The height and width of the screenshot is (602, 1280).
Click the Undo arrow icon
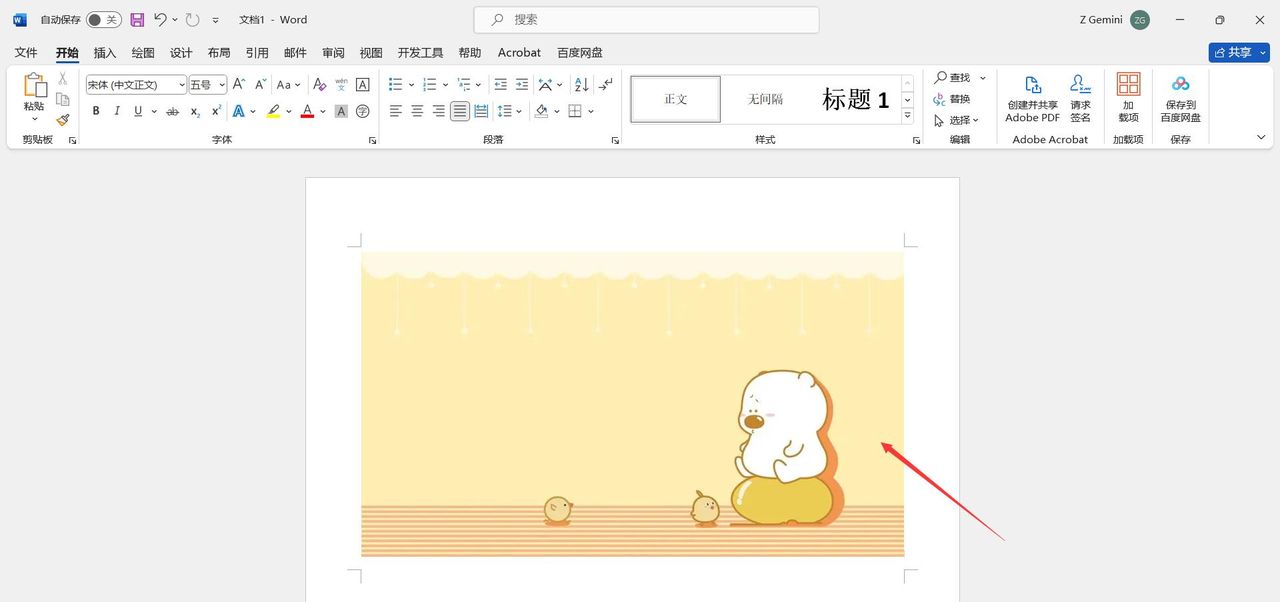click(x=160, y=20)
